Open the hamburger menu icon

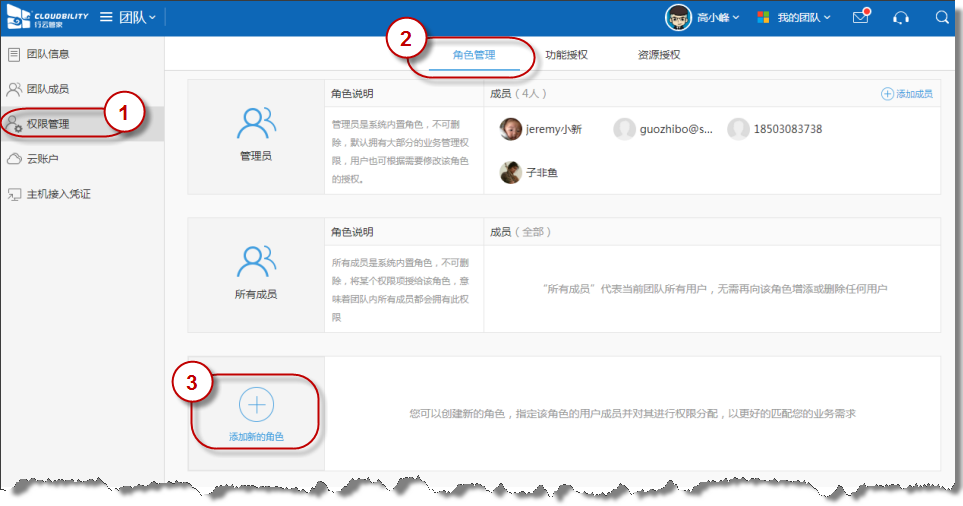pyautogui.click(x=106, y=17)
